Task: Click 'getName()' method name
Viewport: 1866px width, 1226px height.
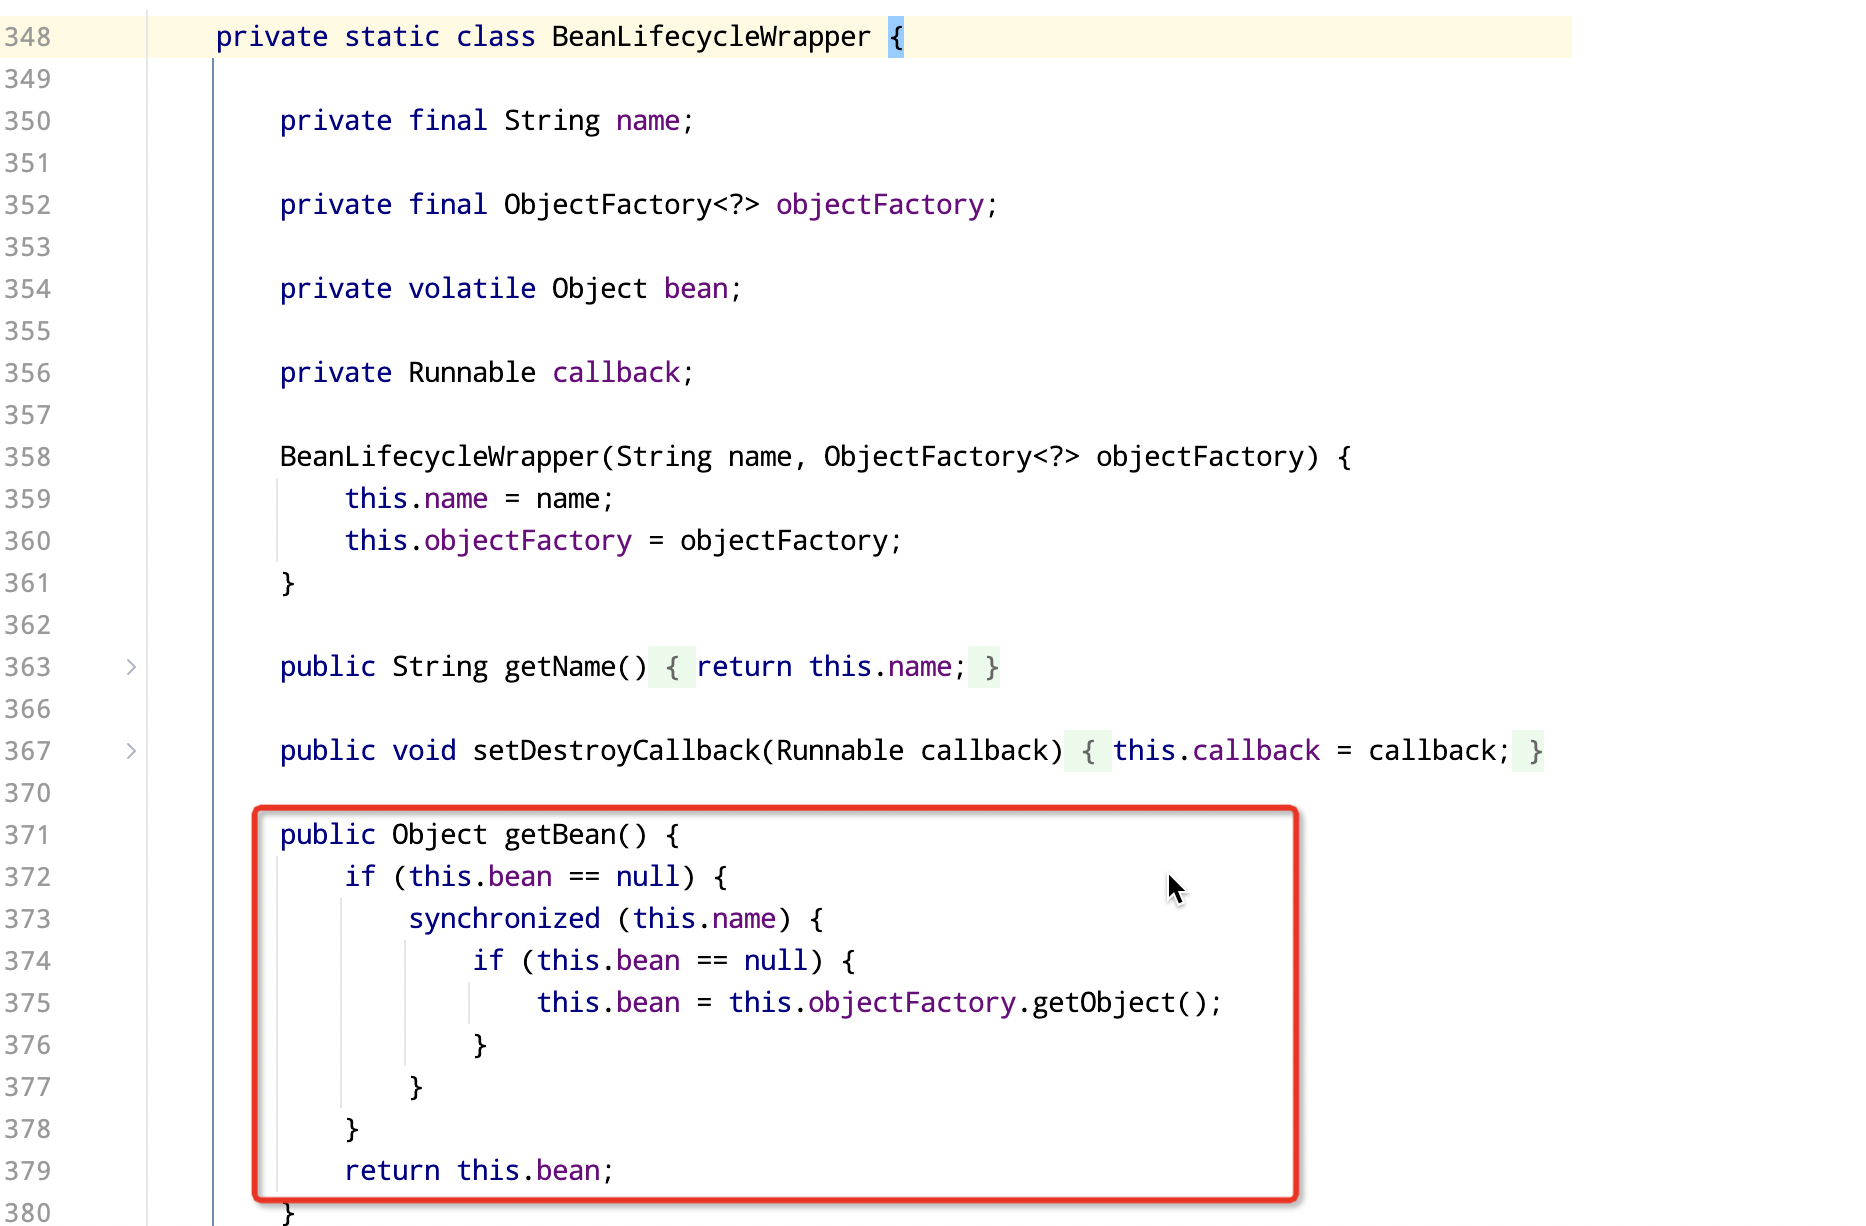Action: pos(576,667)
